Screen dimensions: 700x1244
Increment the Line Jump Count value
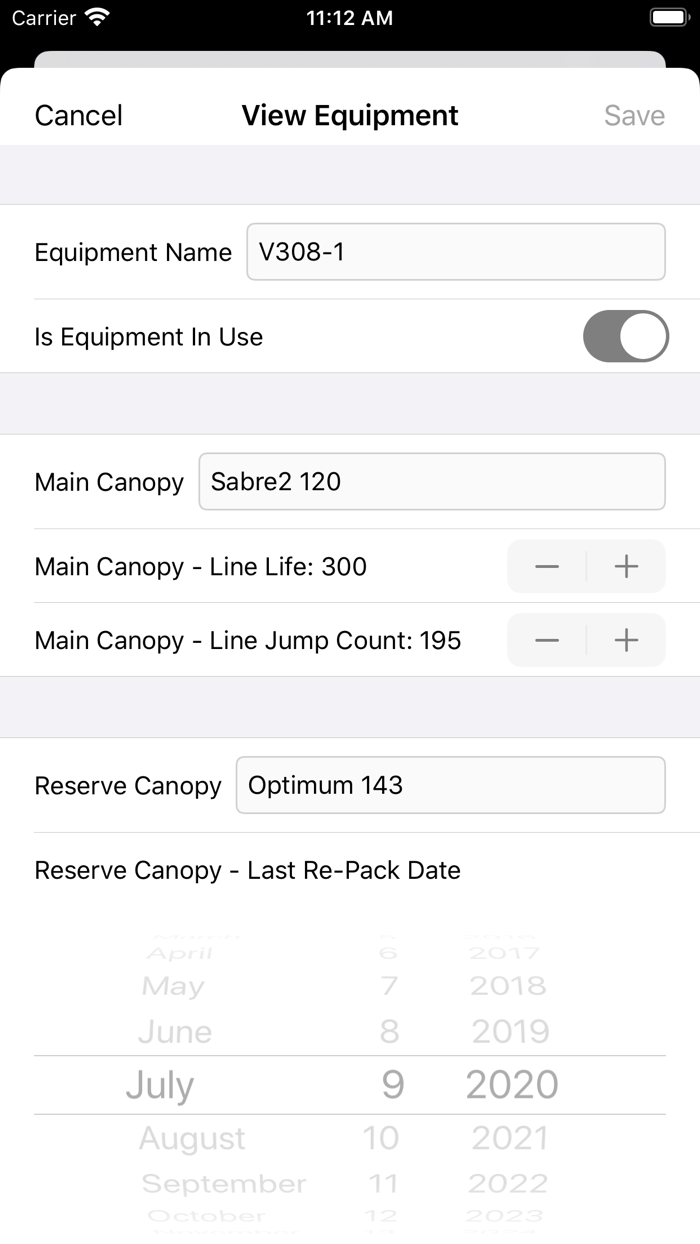[626, 640]
